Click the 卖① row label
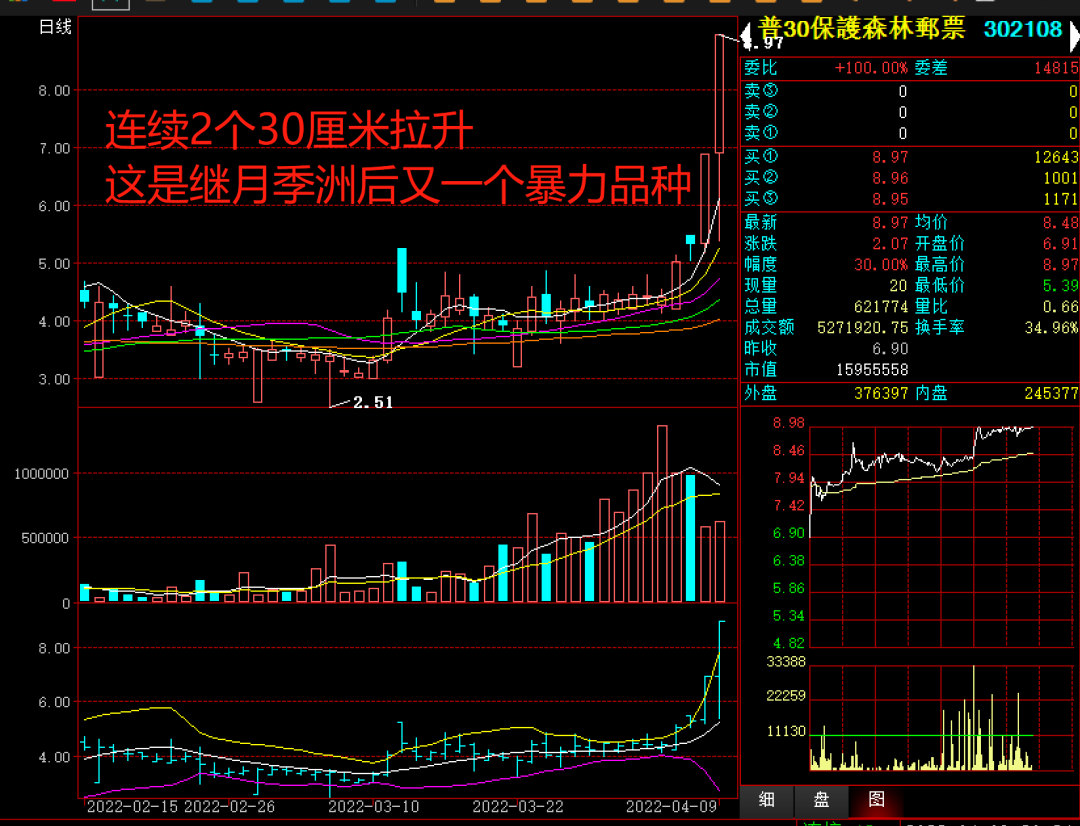Screen dimensions: 1080x826 pos(761,132)
